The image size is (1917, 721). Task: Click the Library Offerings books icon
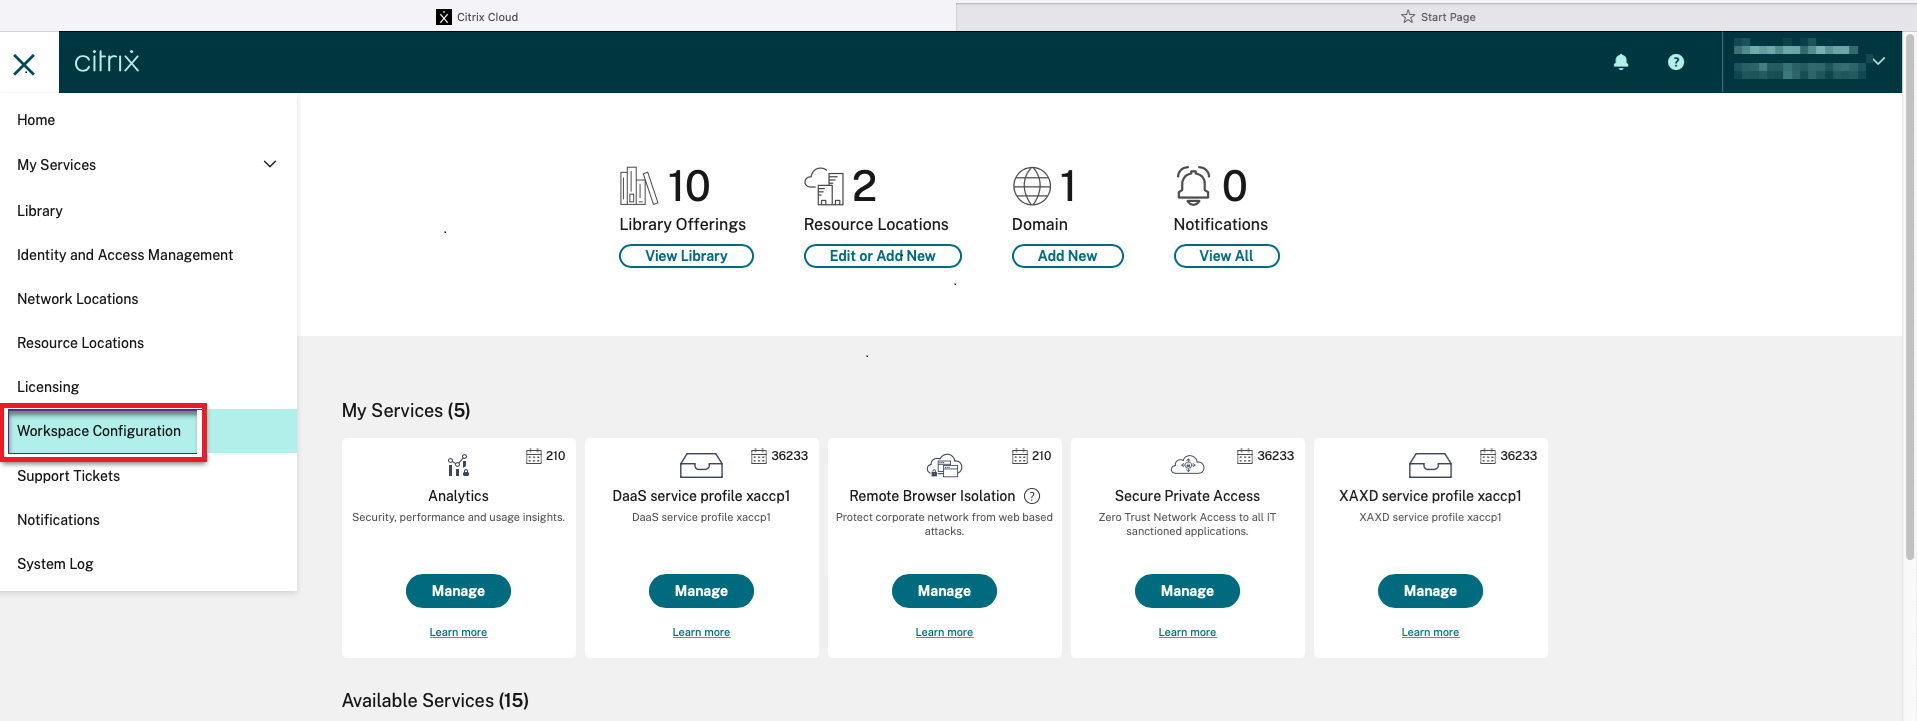point(638,186)
